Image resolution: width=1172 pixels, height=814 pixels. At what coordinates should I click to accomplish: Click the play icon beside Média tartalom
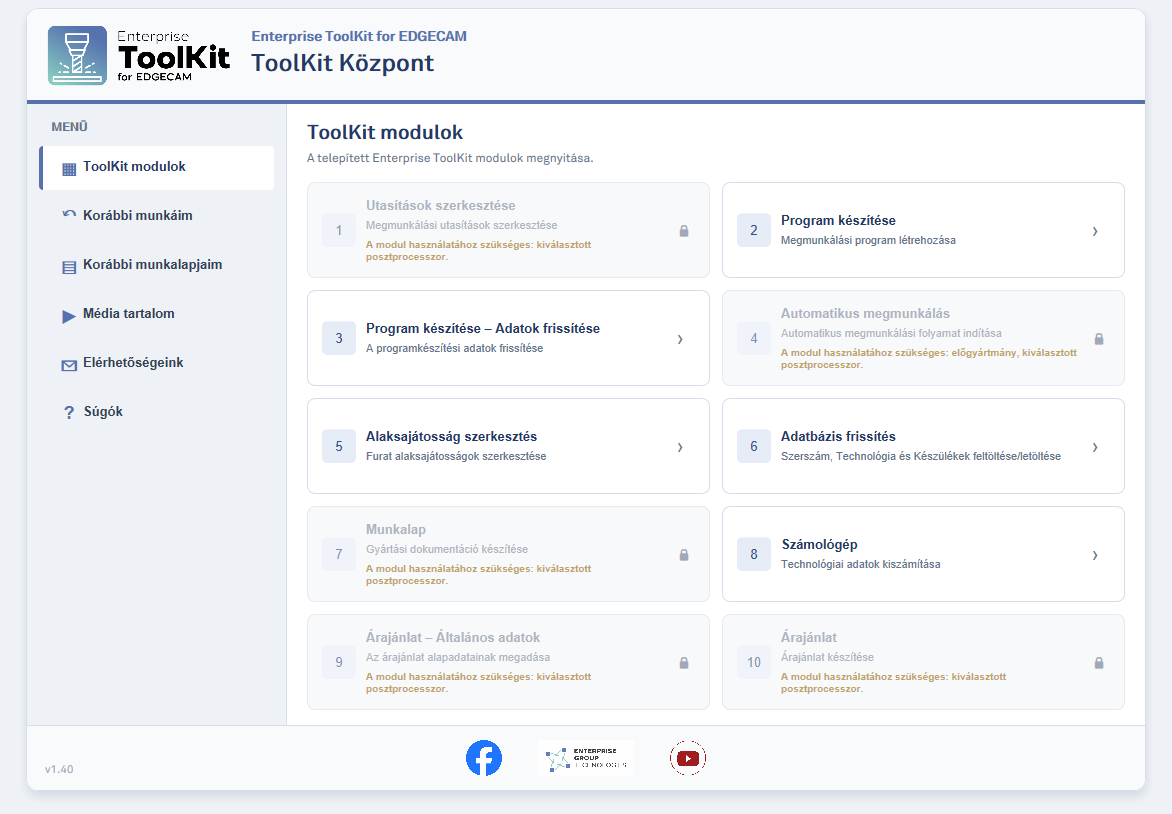pos(69,316)
